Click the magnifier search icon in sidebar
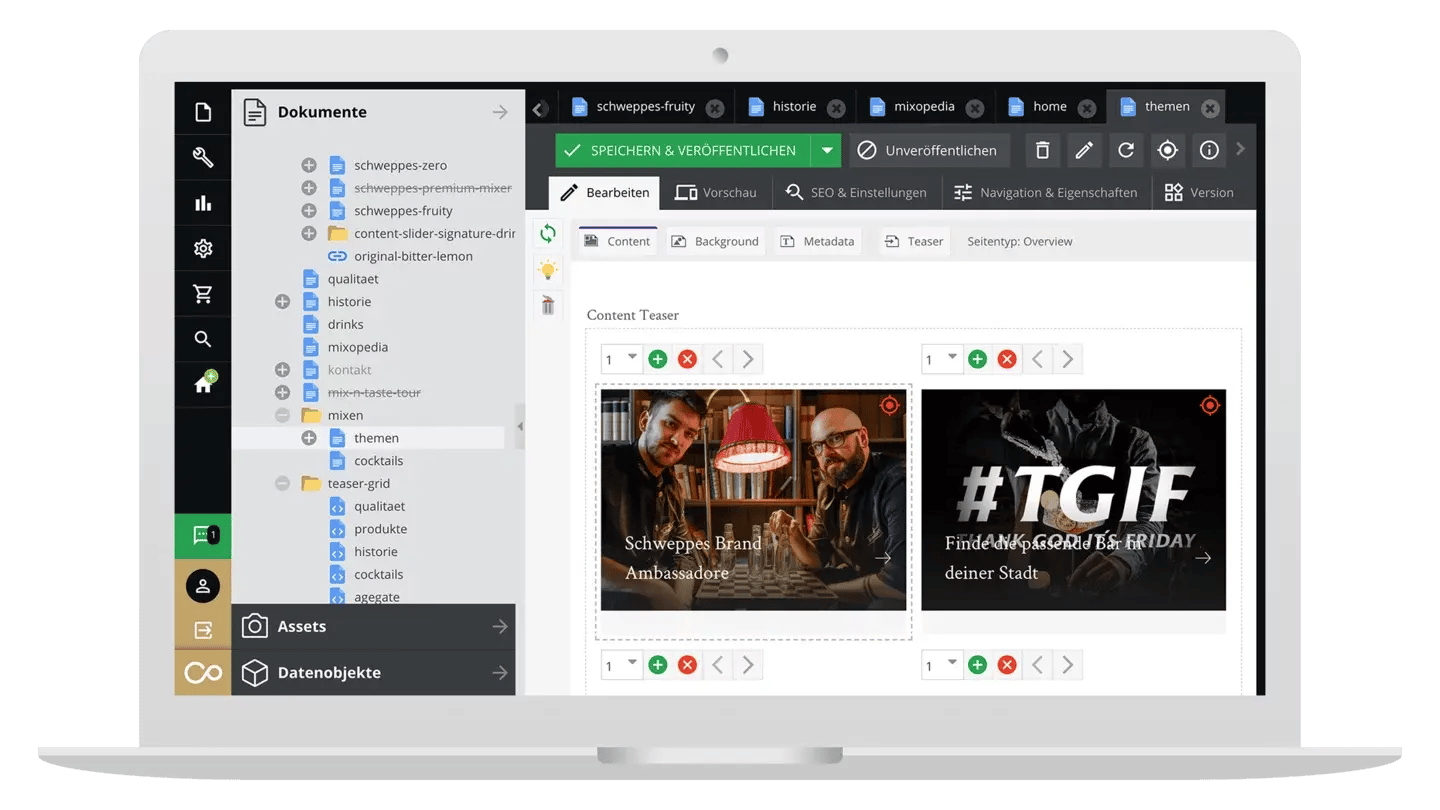The height and width of the screenshot is (810, 1440). (203, 339)
